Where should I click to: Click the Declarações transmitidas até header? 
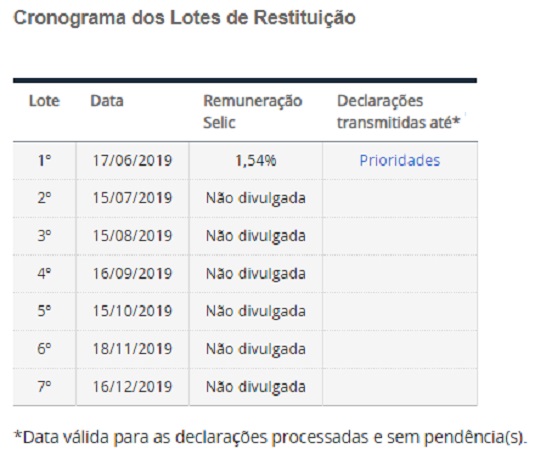[x=399, y=111]
